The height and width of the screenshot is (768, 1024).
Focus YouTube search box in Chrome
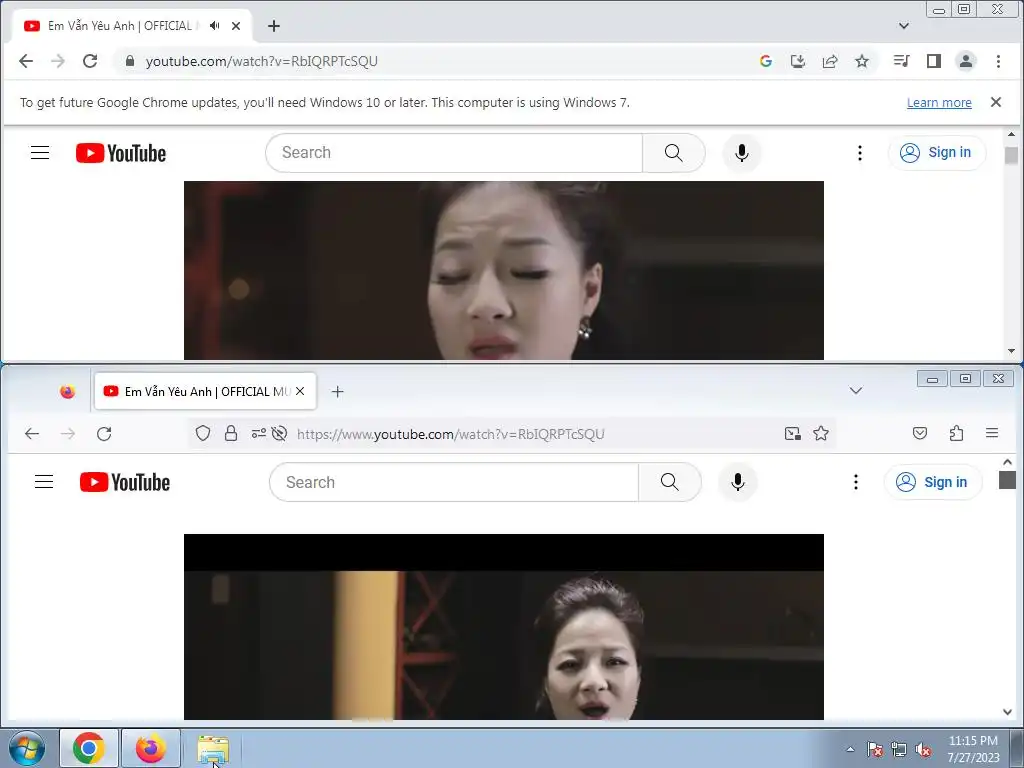pyautogui.click(x=454, y=153)
